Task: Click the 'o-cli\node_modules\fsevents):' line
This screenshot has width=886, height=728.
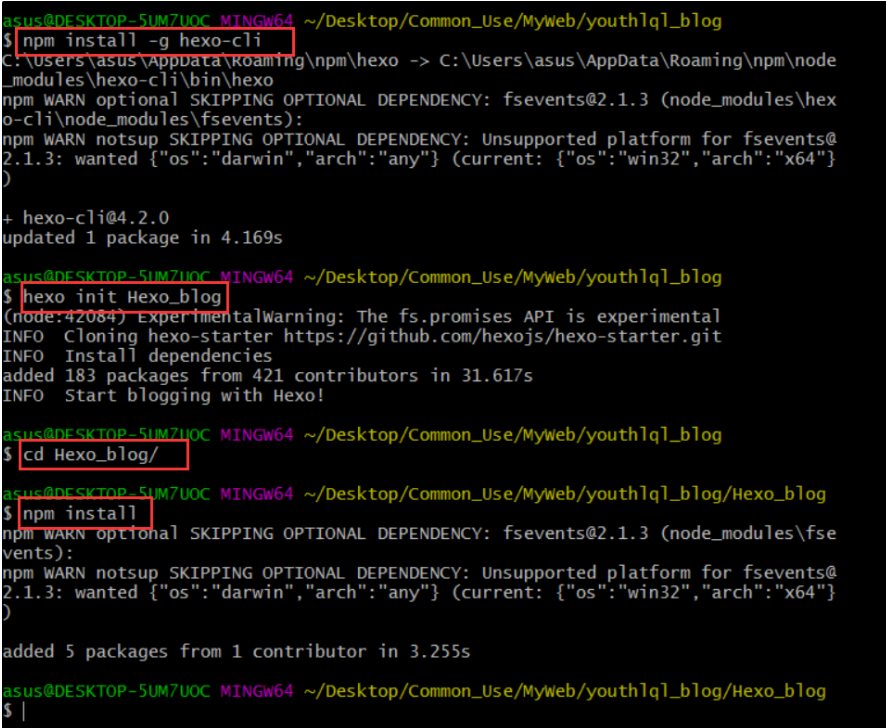Action: (153, 119)
